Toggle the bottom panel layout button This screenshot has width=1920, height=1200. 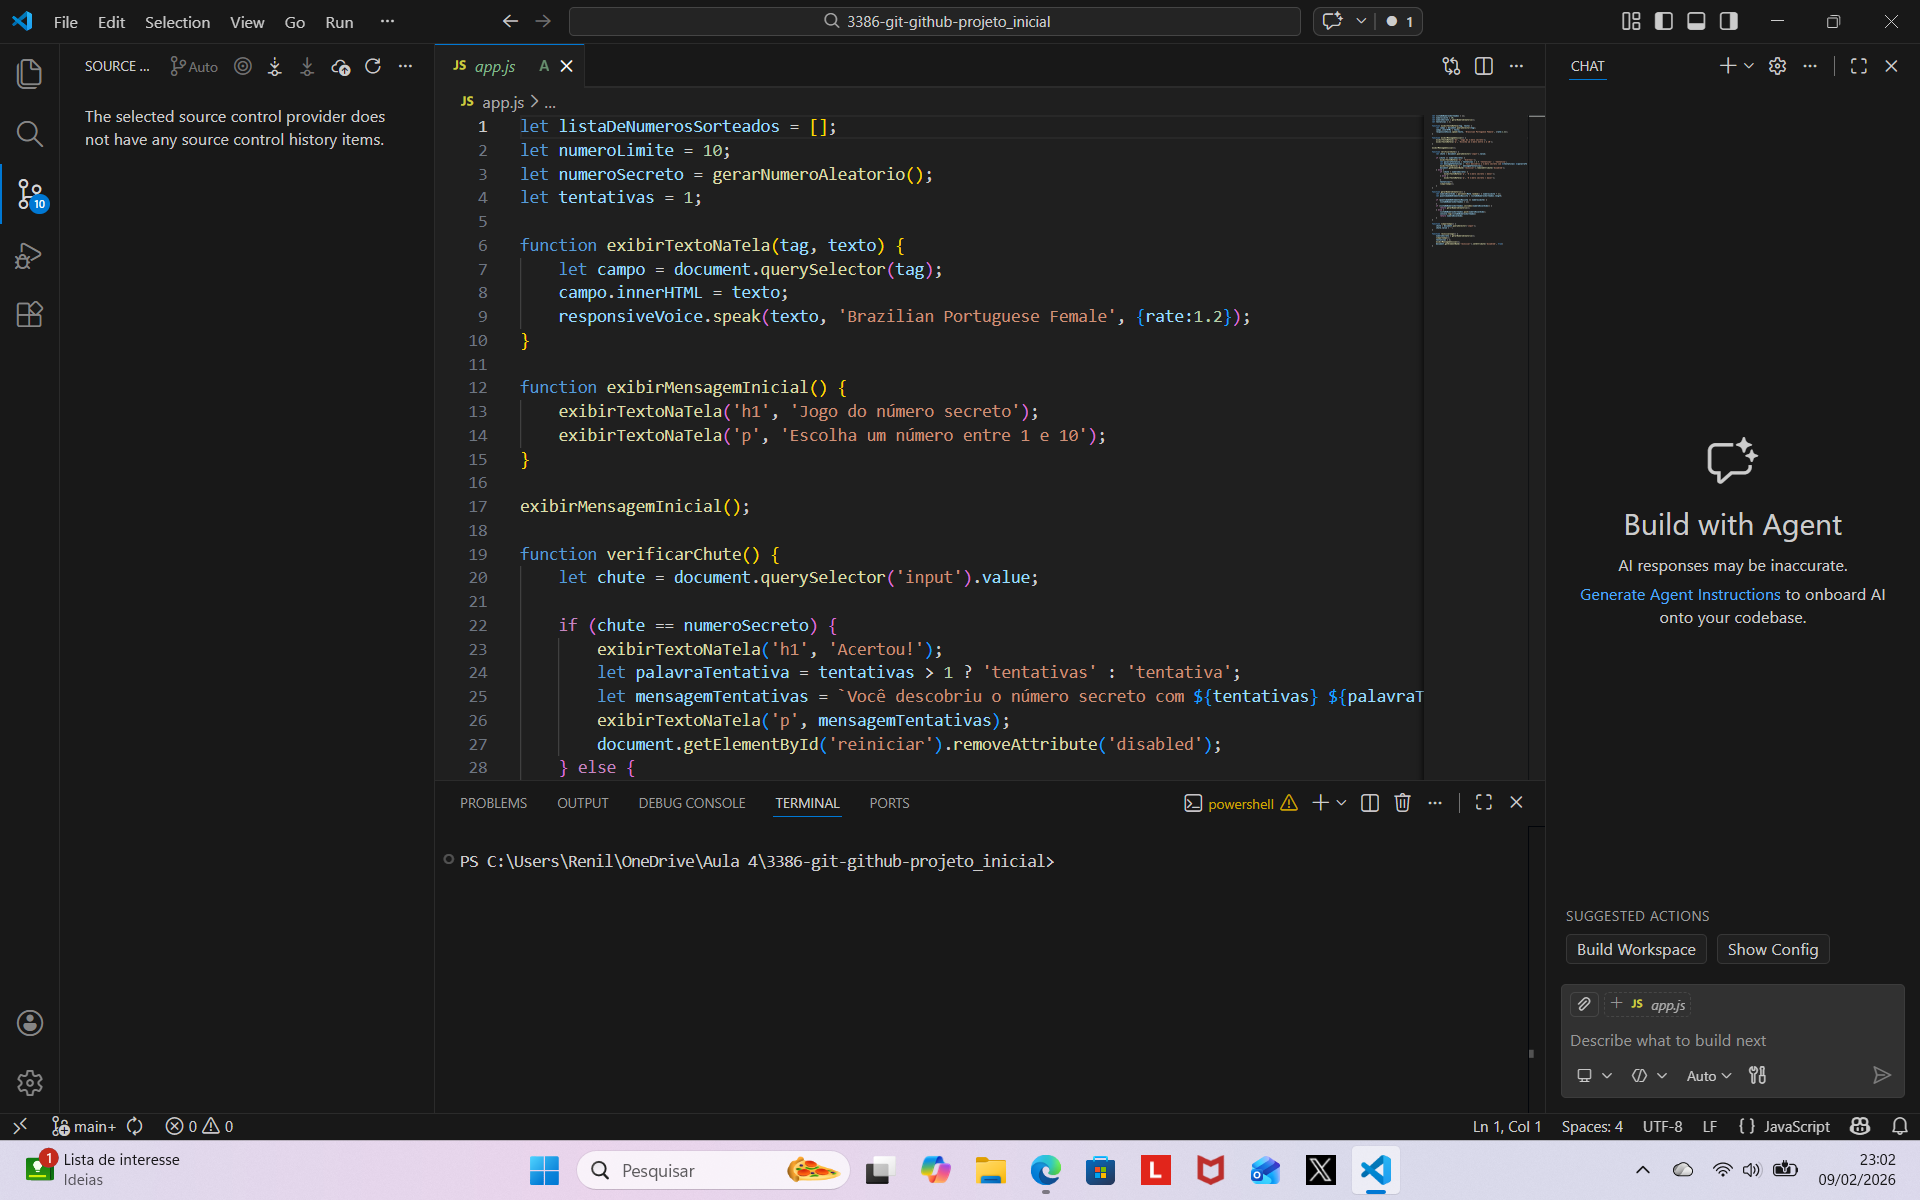coord(1696,21)
